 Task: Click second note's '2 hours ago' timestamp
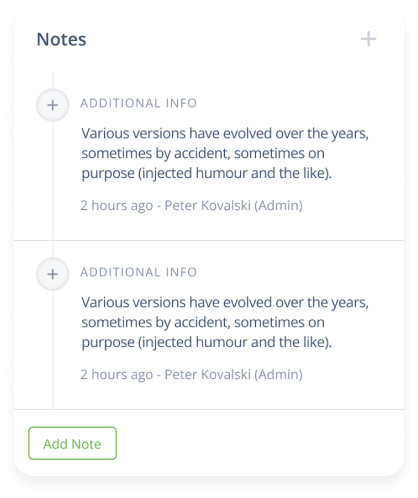coord(117,374)
